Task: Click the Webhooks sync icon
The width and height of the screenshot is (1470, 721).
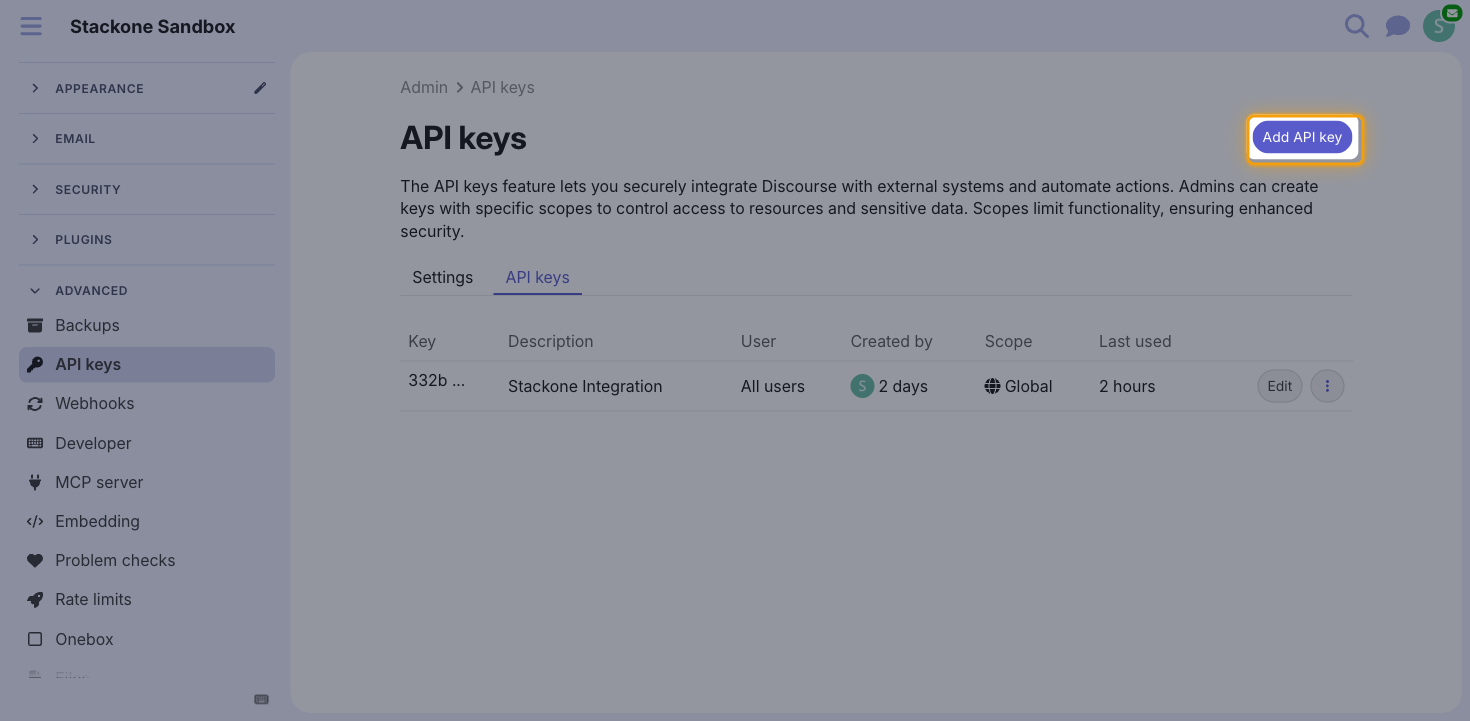Action: tap(35, 404)
